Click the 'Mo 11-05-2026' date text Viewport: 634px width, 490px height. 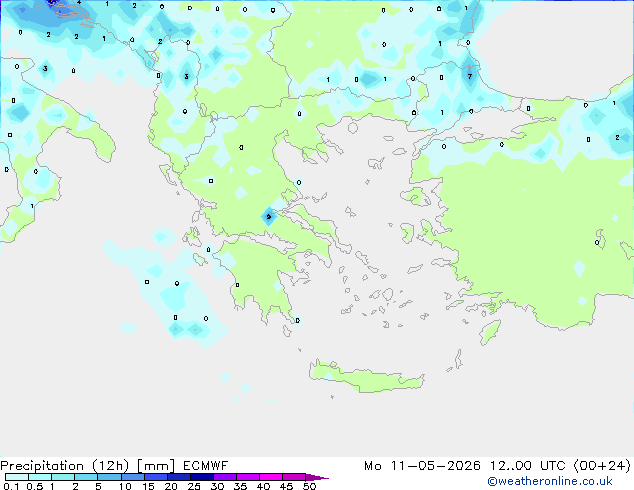click(422, 466)
